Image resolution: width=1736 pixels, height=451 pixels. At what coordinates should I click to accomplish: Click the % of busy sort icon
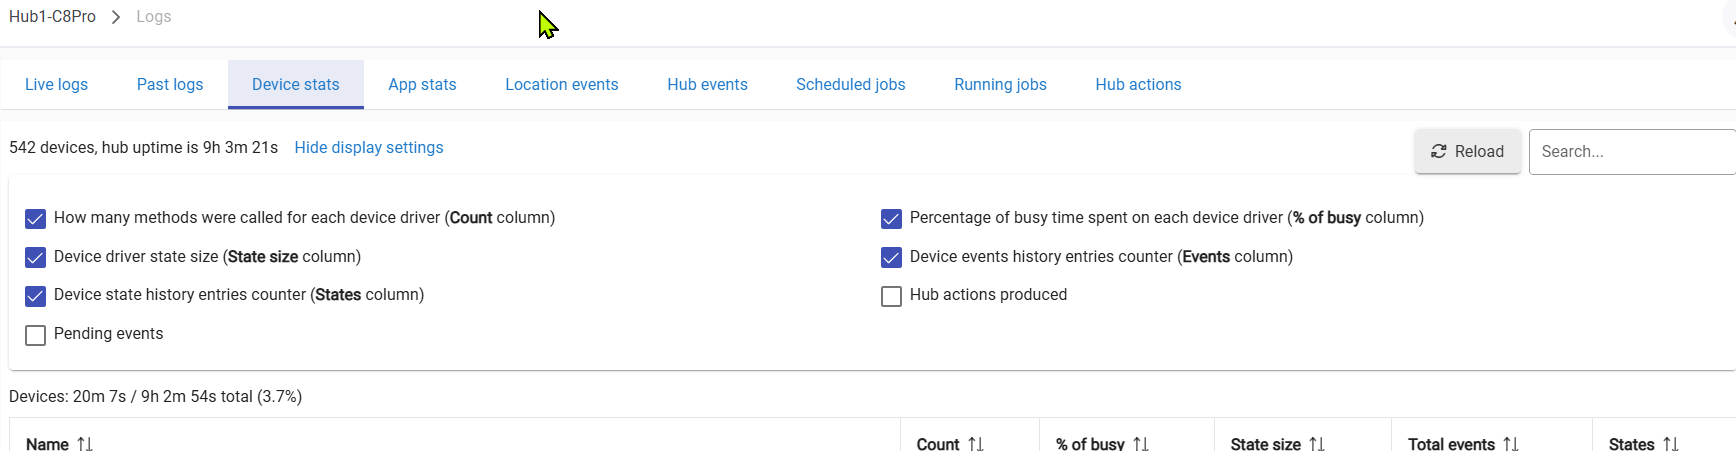[x=1141, y=443]
